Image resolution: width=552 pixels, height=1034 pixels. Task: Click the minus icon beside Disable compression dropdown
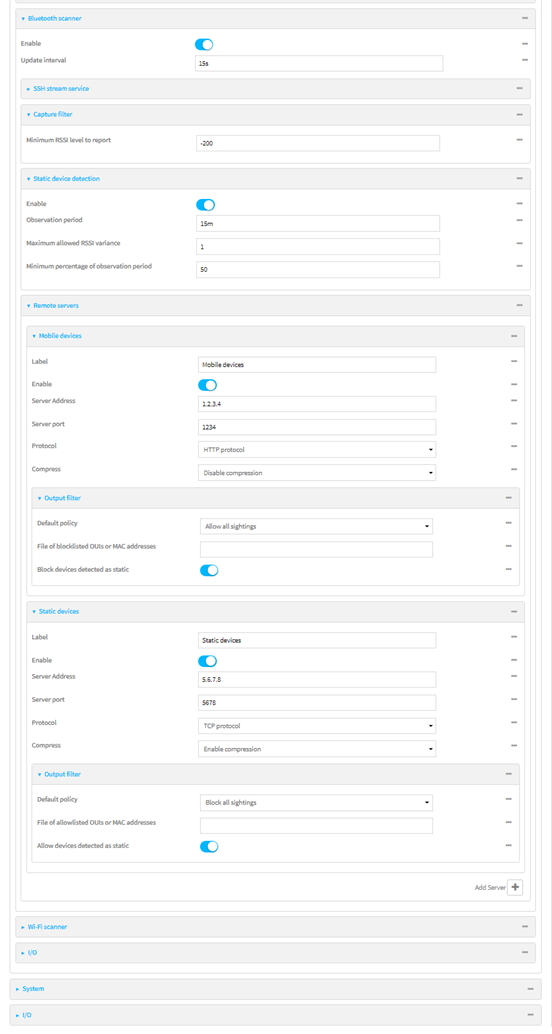[514, 469]
